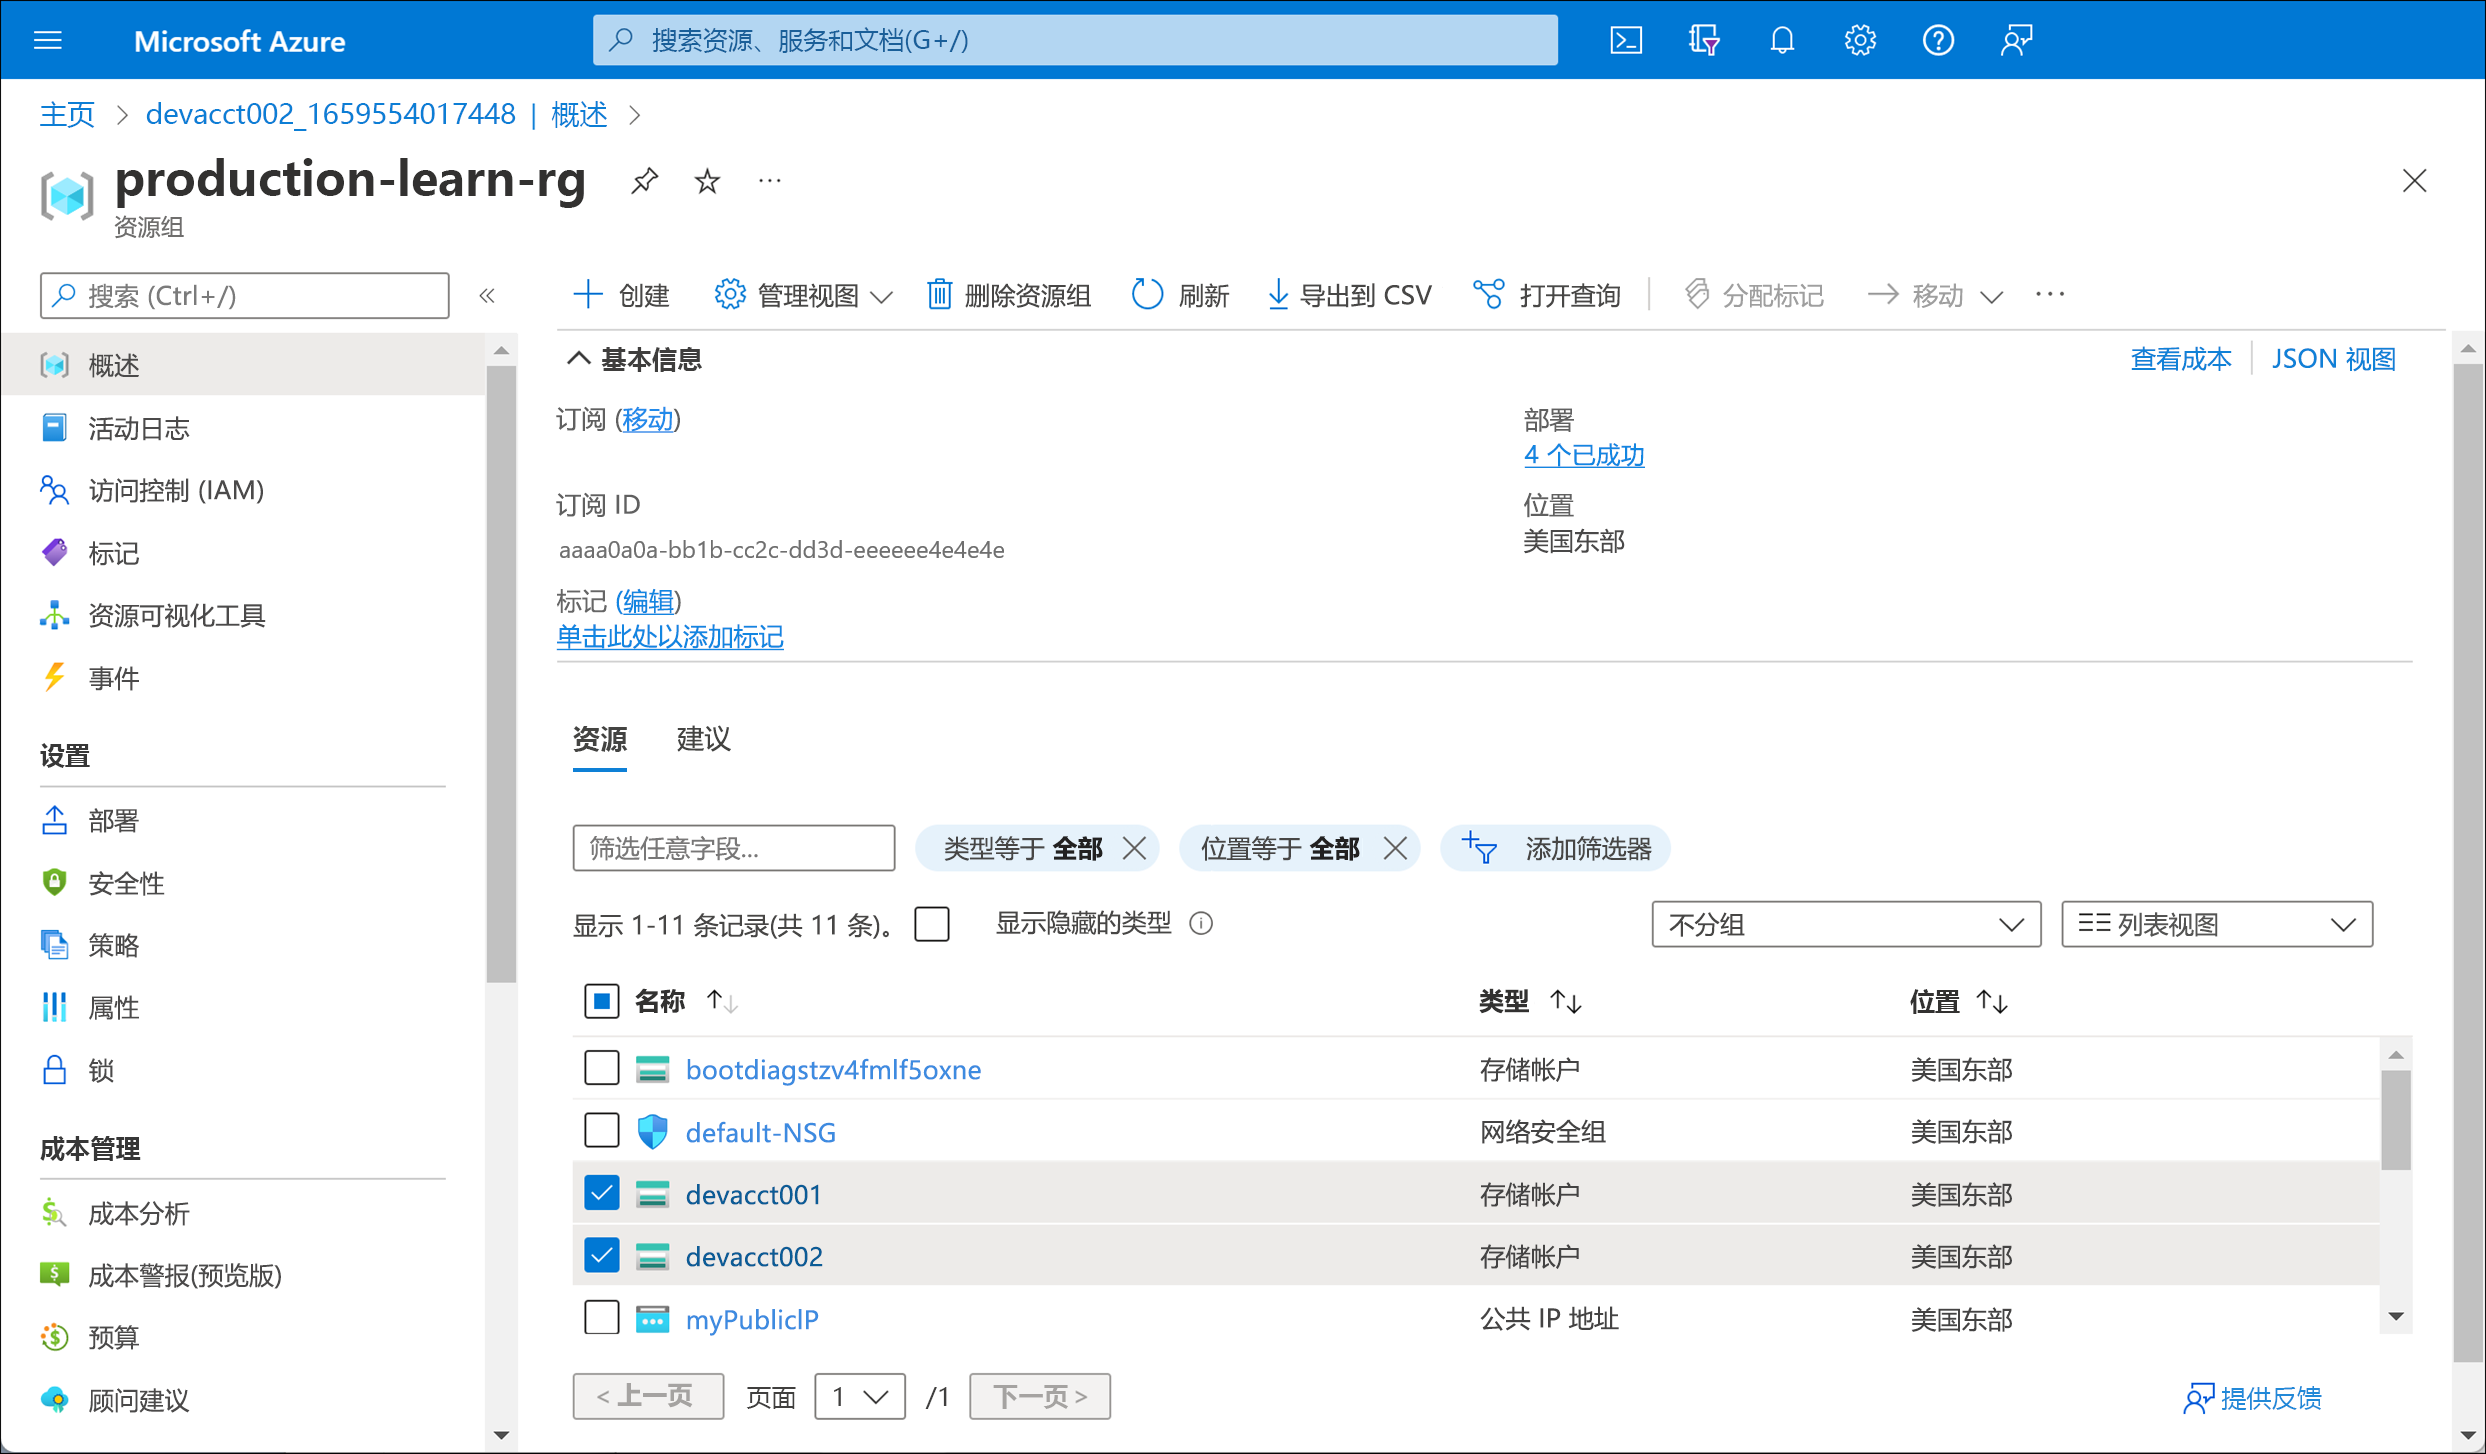Open the Move dropdown

point(1934,295)
